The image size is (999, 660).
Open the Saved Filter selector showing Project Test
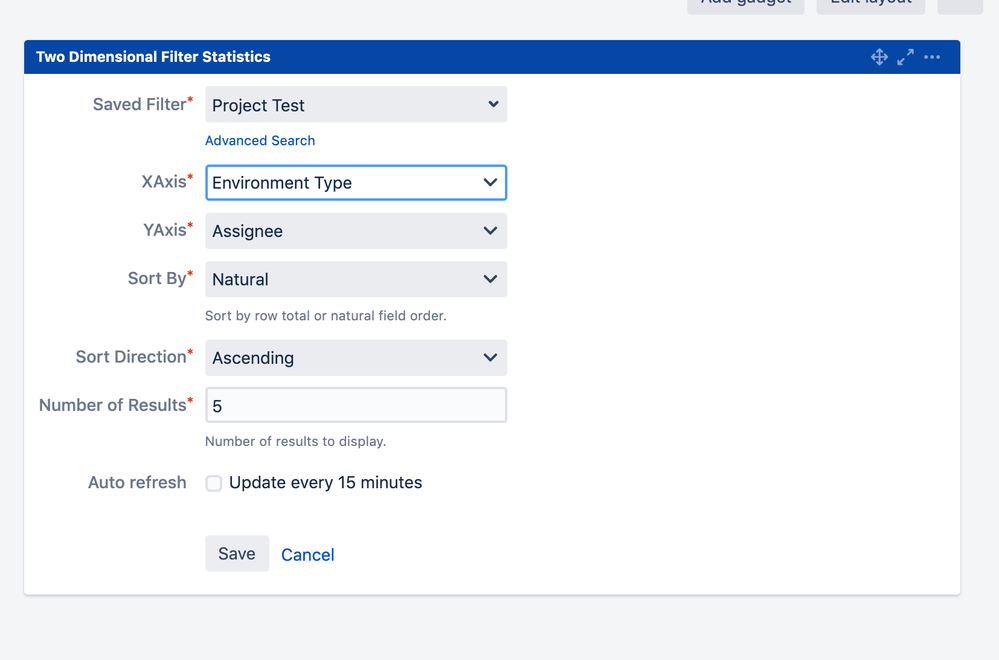[x=355, y=104]
